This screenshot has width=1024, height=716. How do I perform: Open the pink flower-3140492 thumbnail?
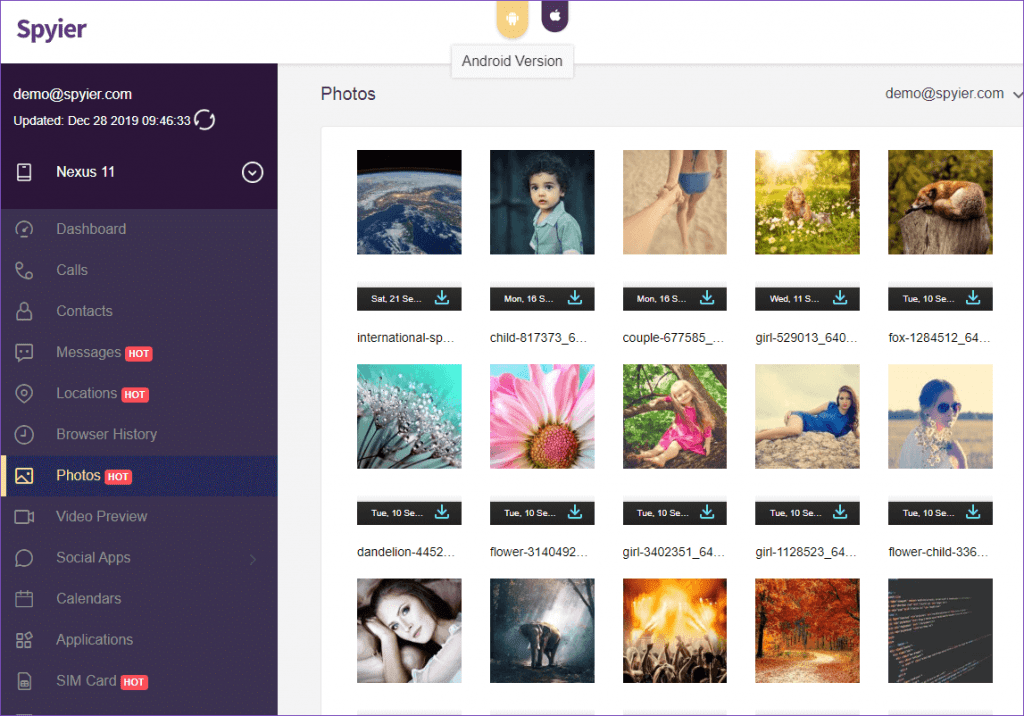pos(542,416)
